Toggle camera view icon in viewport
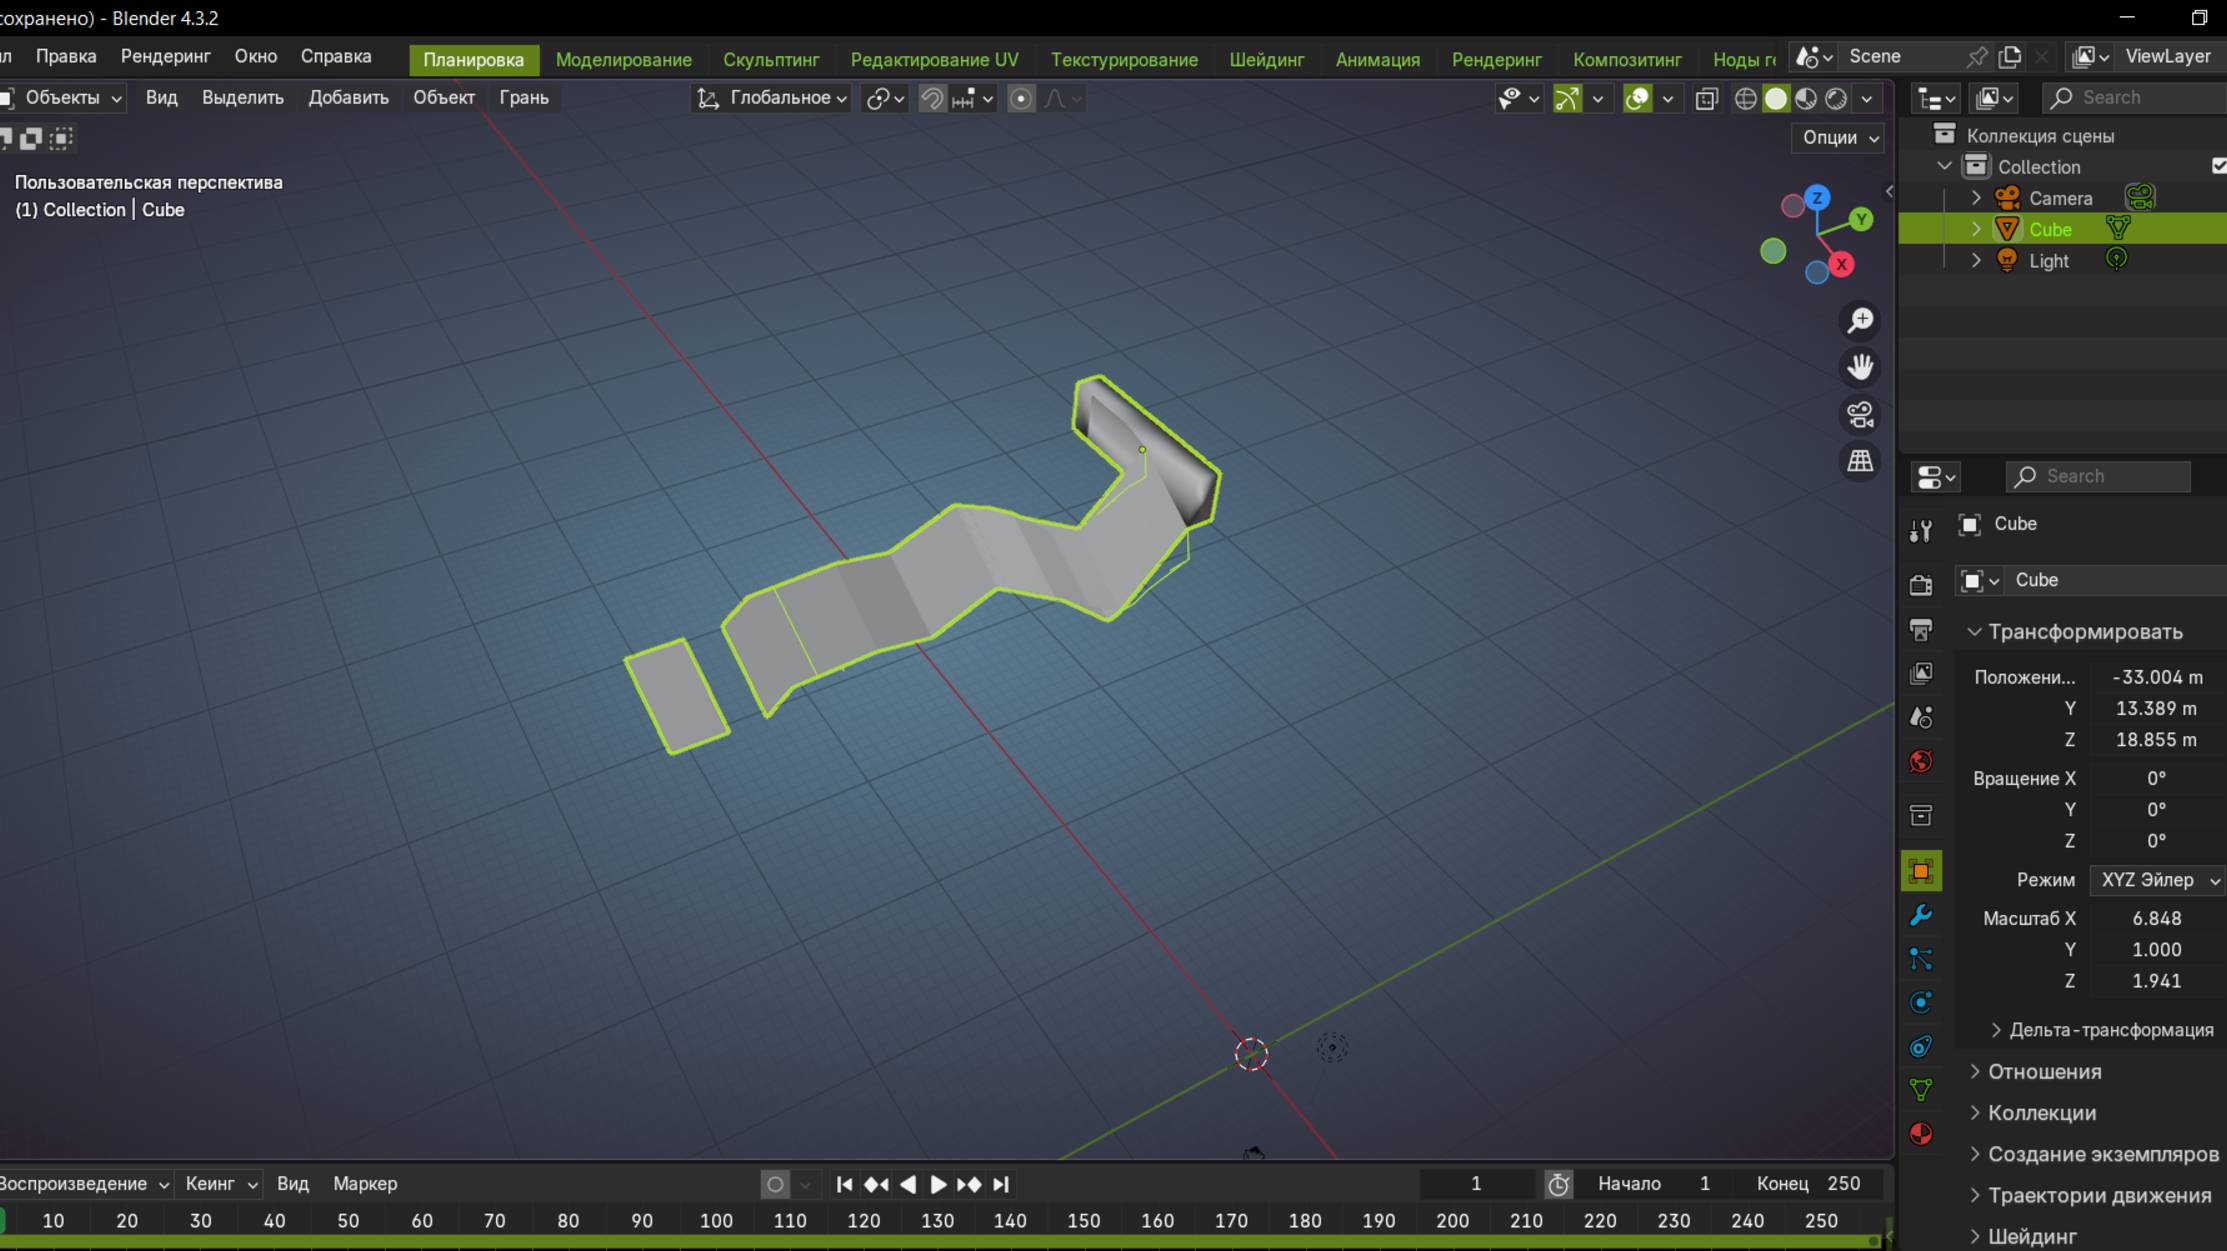The height and width of the screenshot is (1251, 2227). tap(1860, 414)
